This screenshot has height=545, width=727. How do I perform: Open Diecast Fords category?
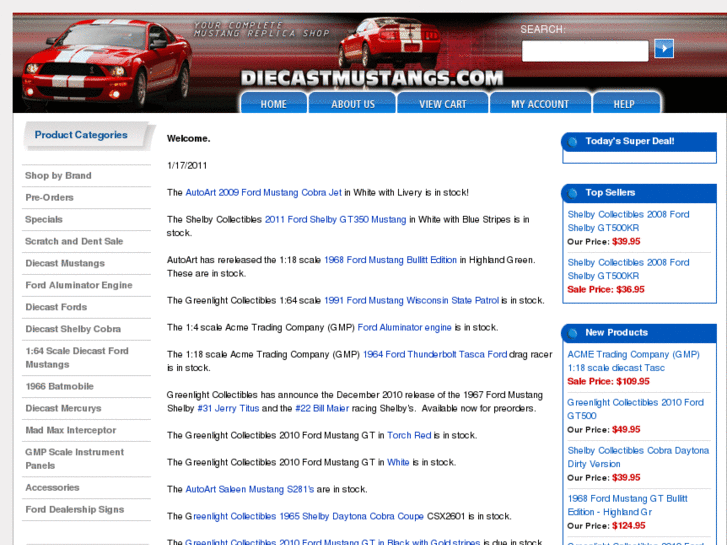(x=56, y=307)
